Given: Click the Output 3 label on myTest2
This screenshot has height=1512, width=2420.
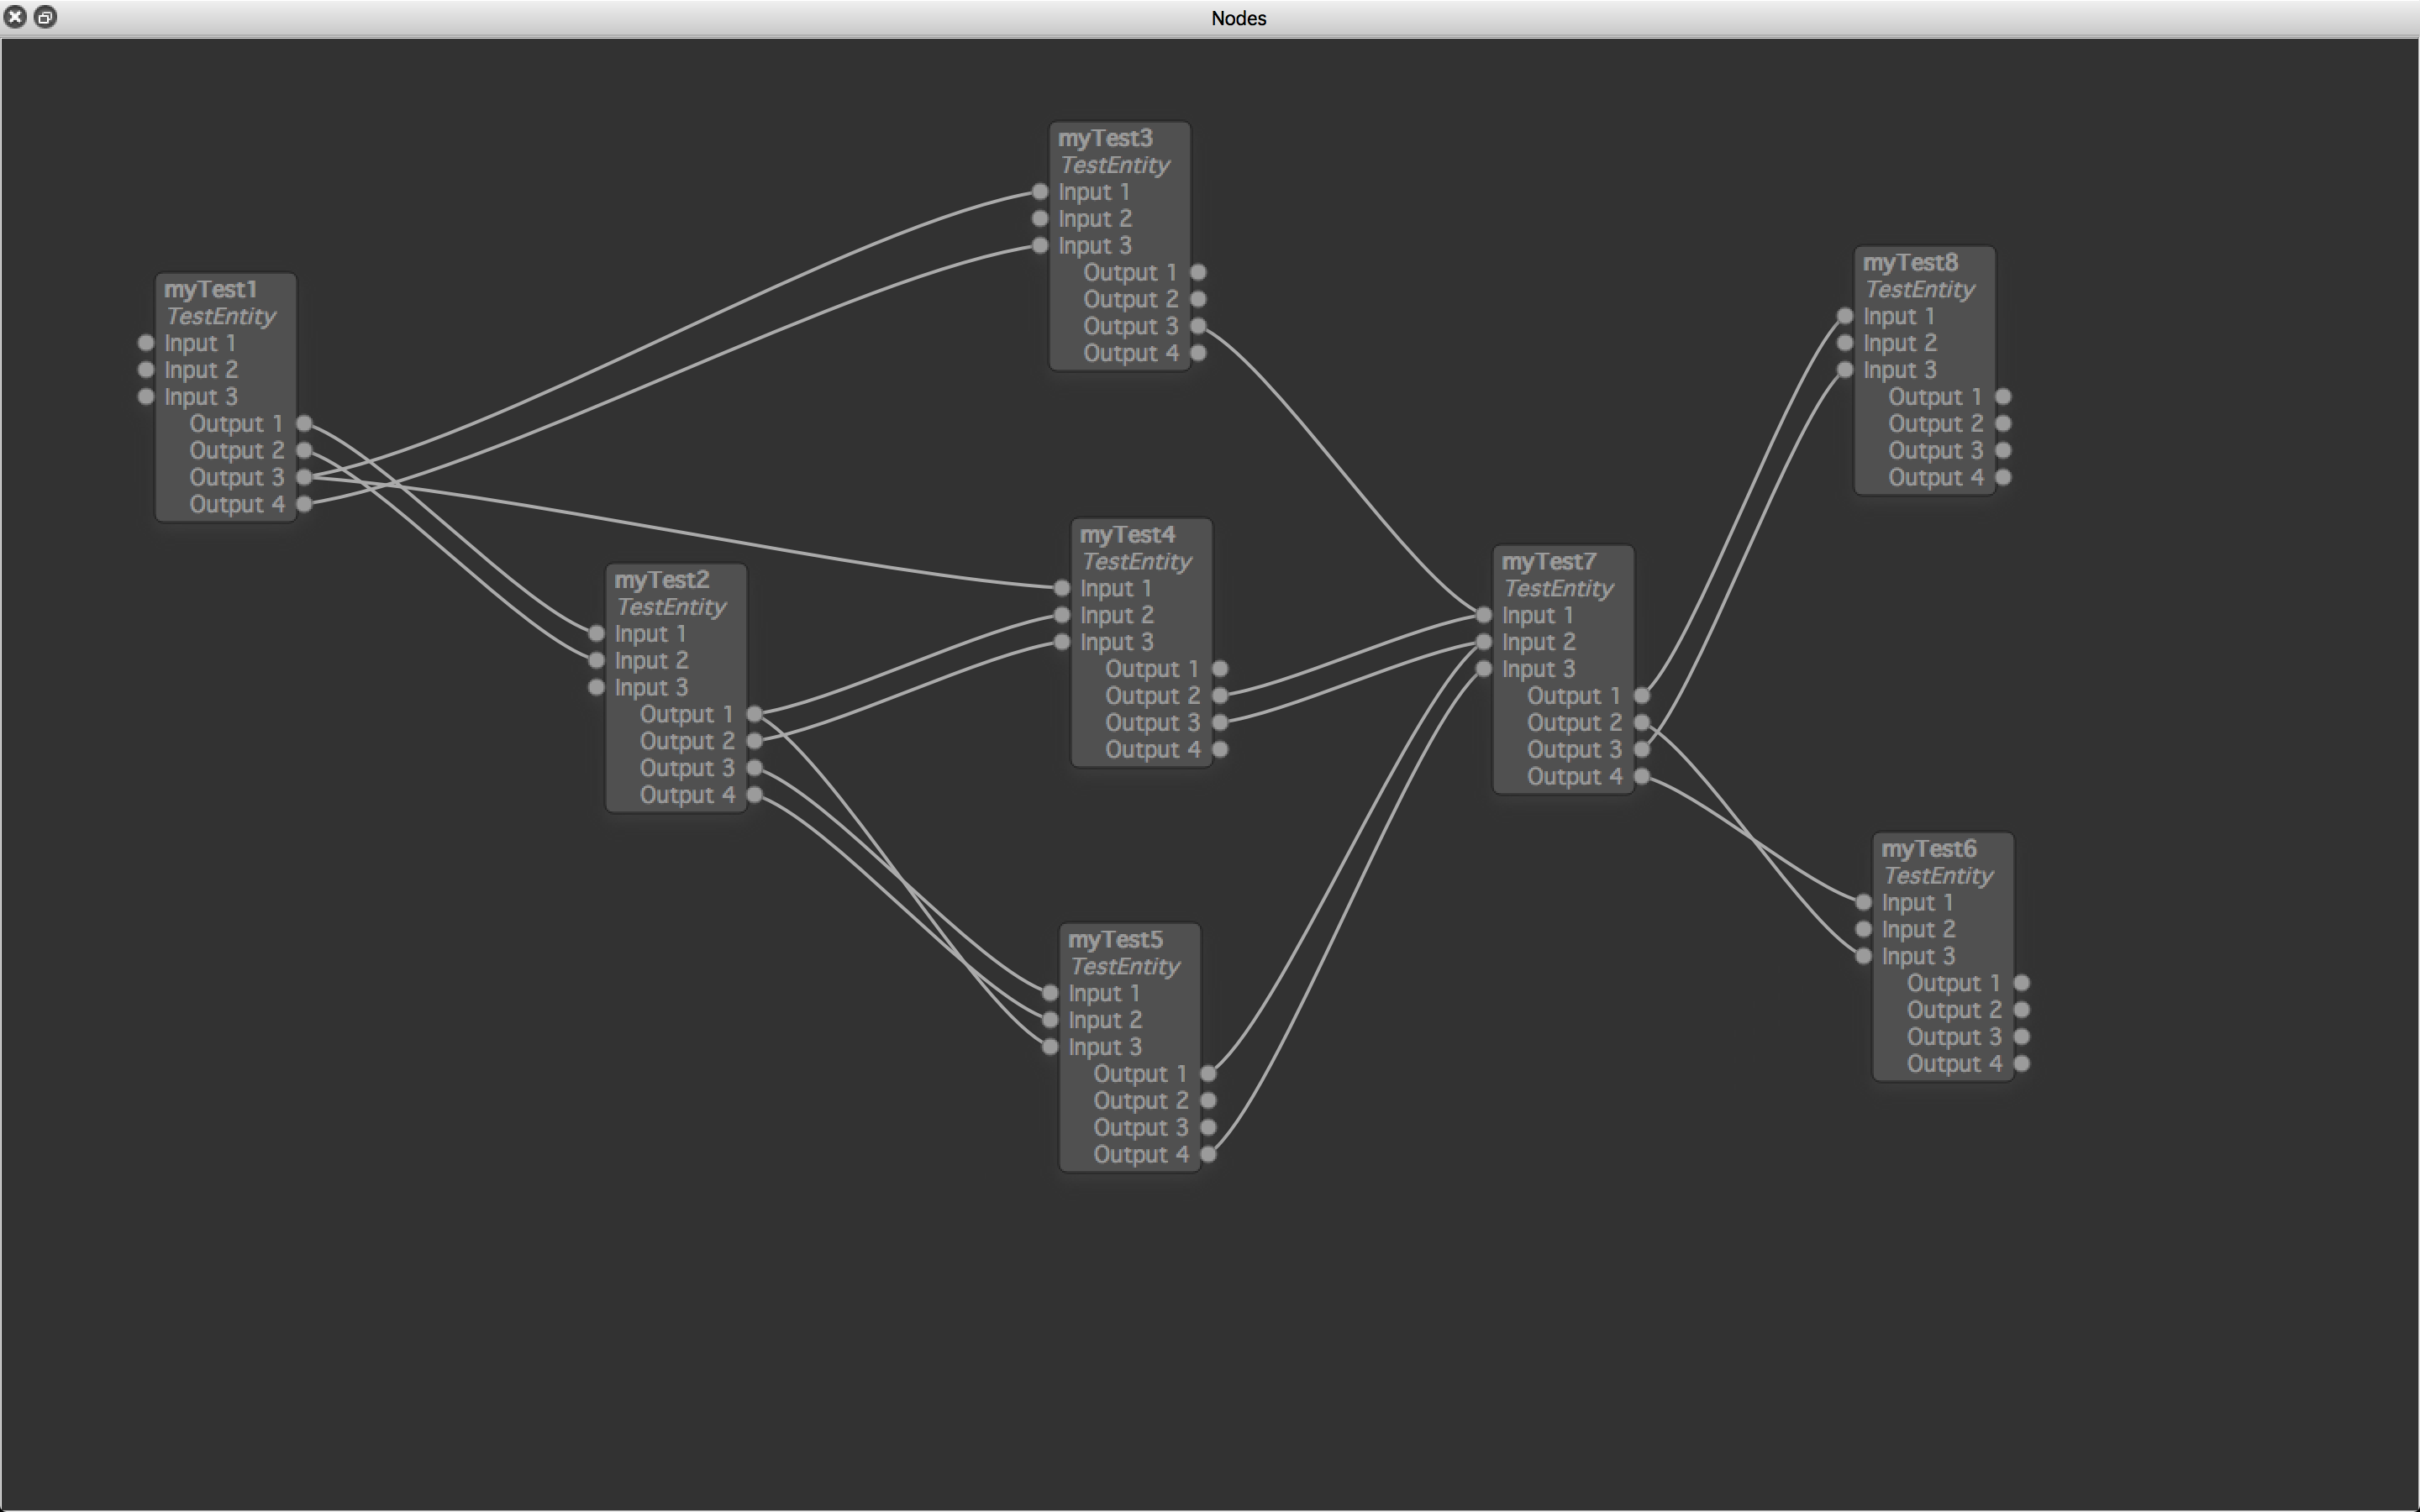Looking at the screenshot, I should [x=687, y=768].
